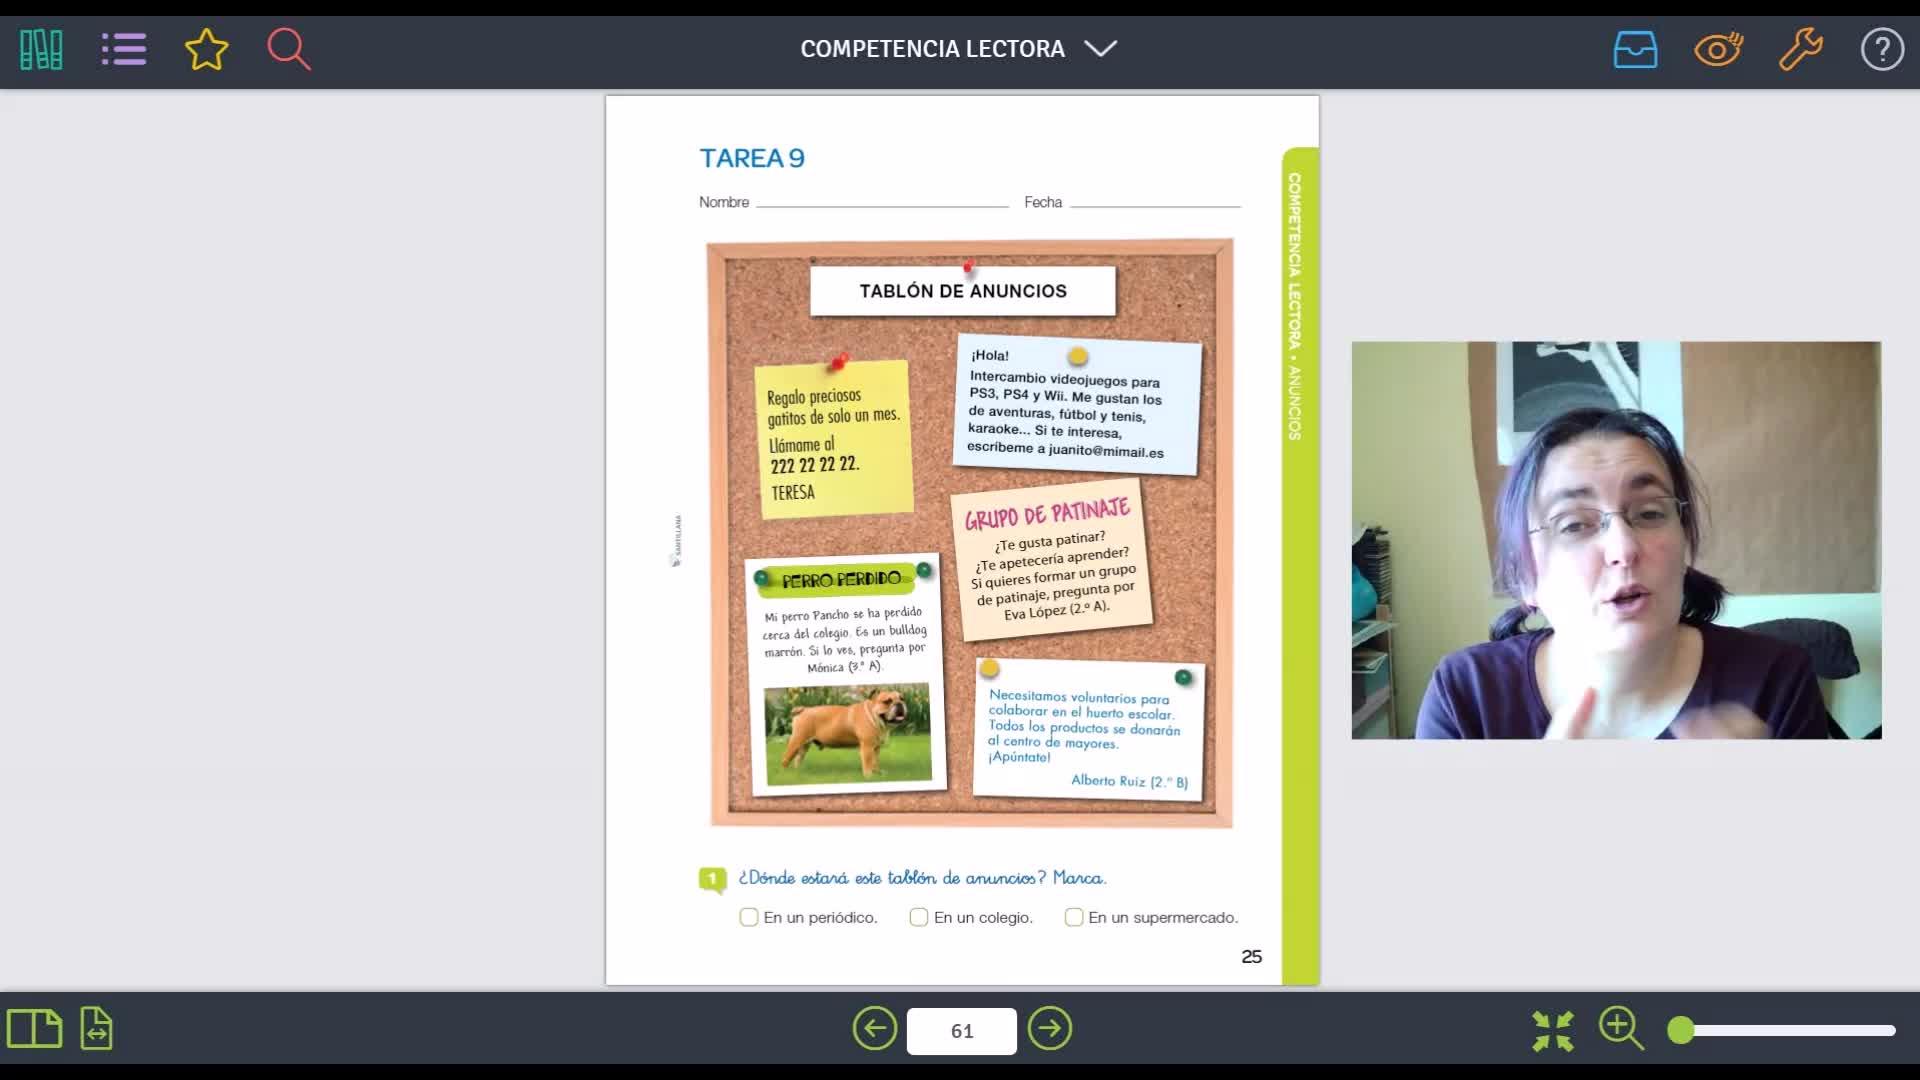Open the library books icon

tap(41, 49)
